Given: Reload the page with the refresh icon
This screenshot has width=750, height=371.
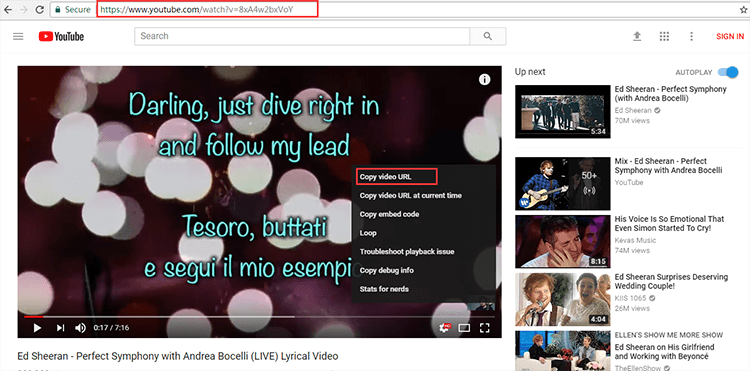Looking at the screenshot, I should [x=40, y=9].
